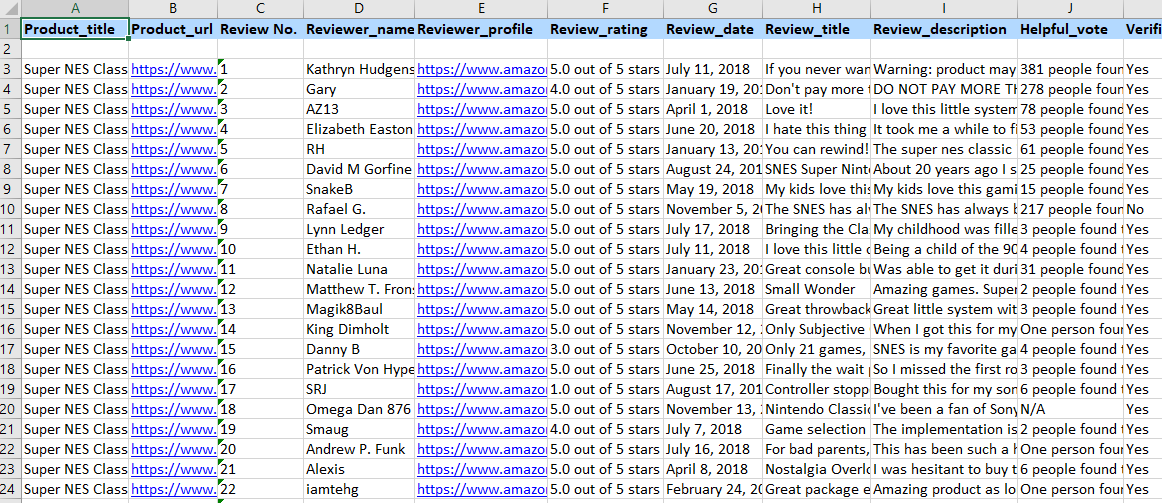Image resolution: width=1162 pixels, height=503 pixels.
Task: Select the June 13, 2018 date cell
Action: pos(713,289)
